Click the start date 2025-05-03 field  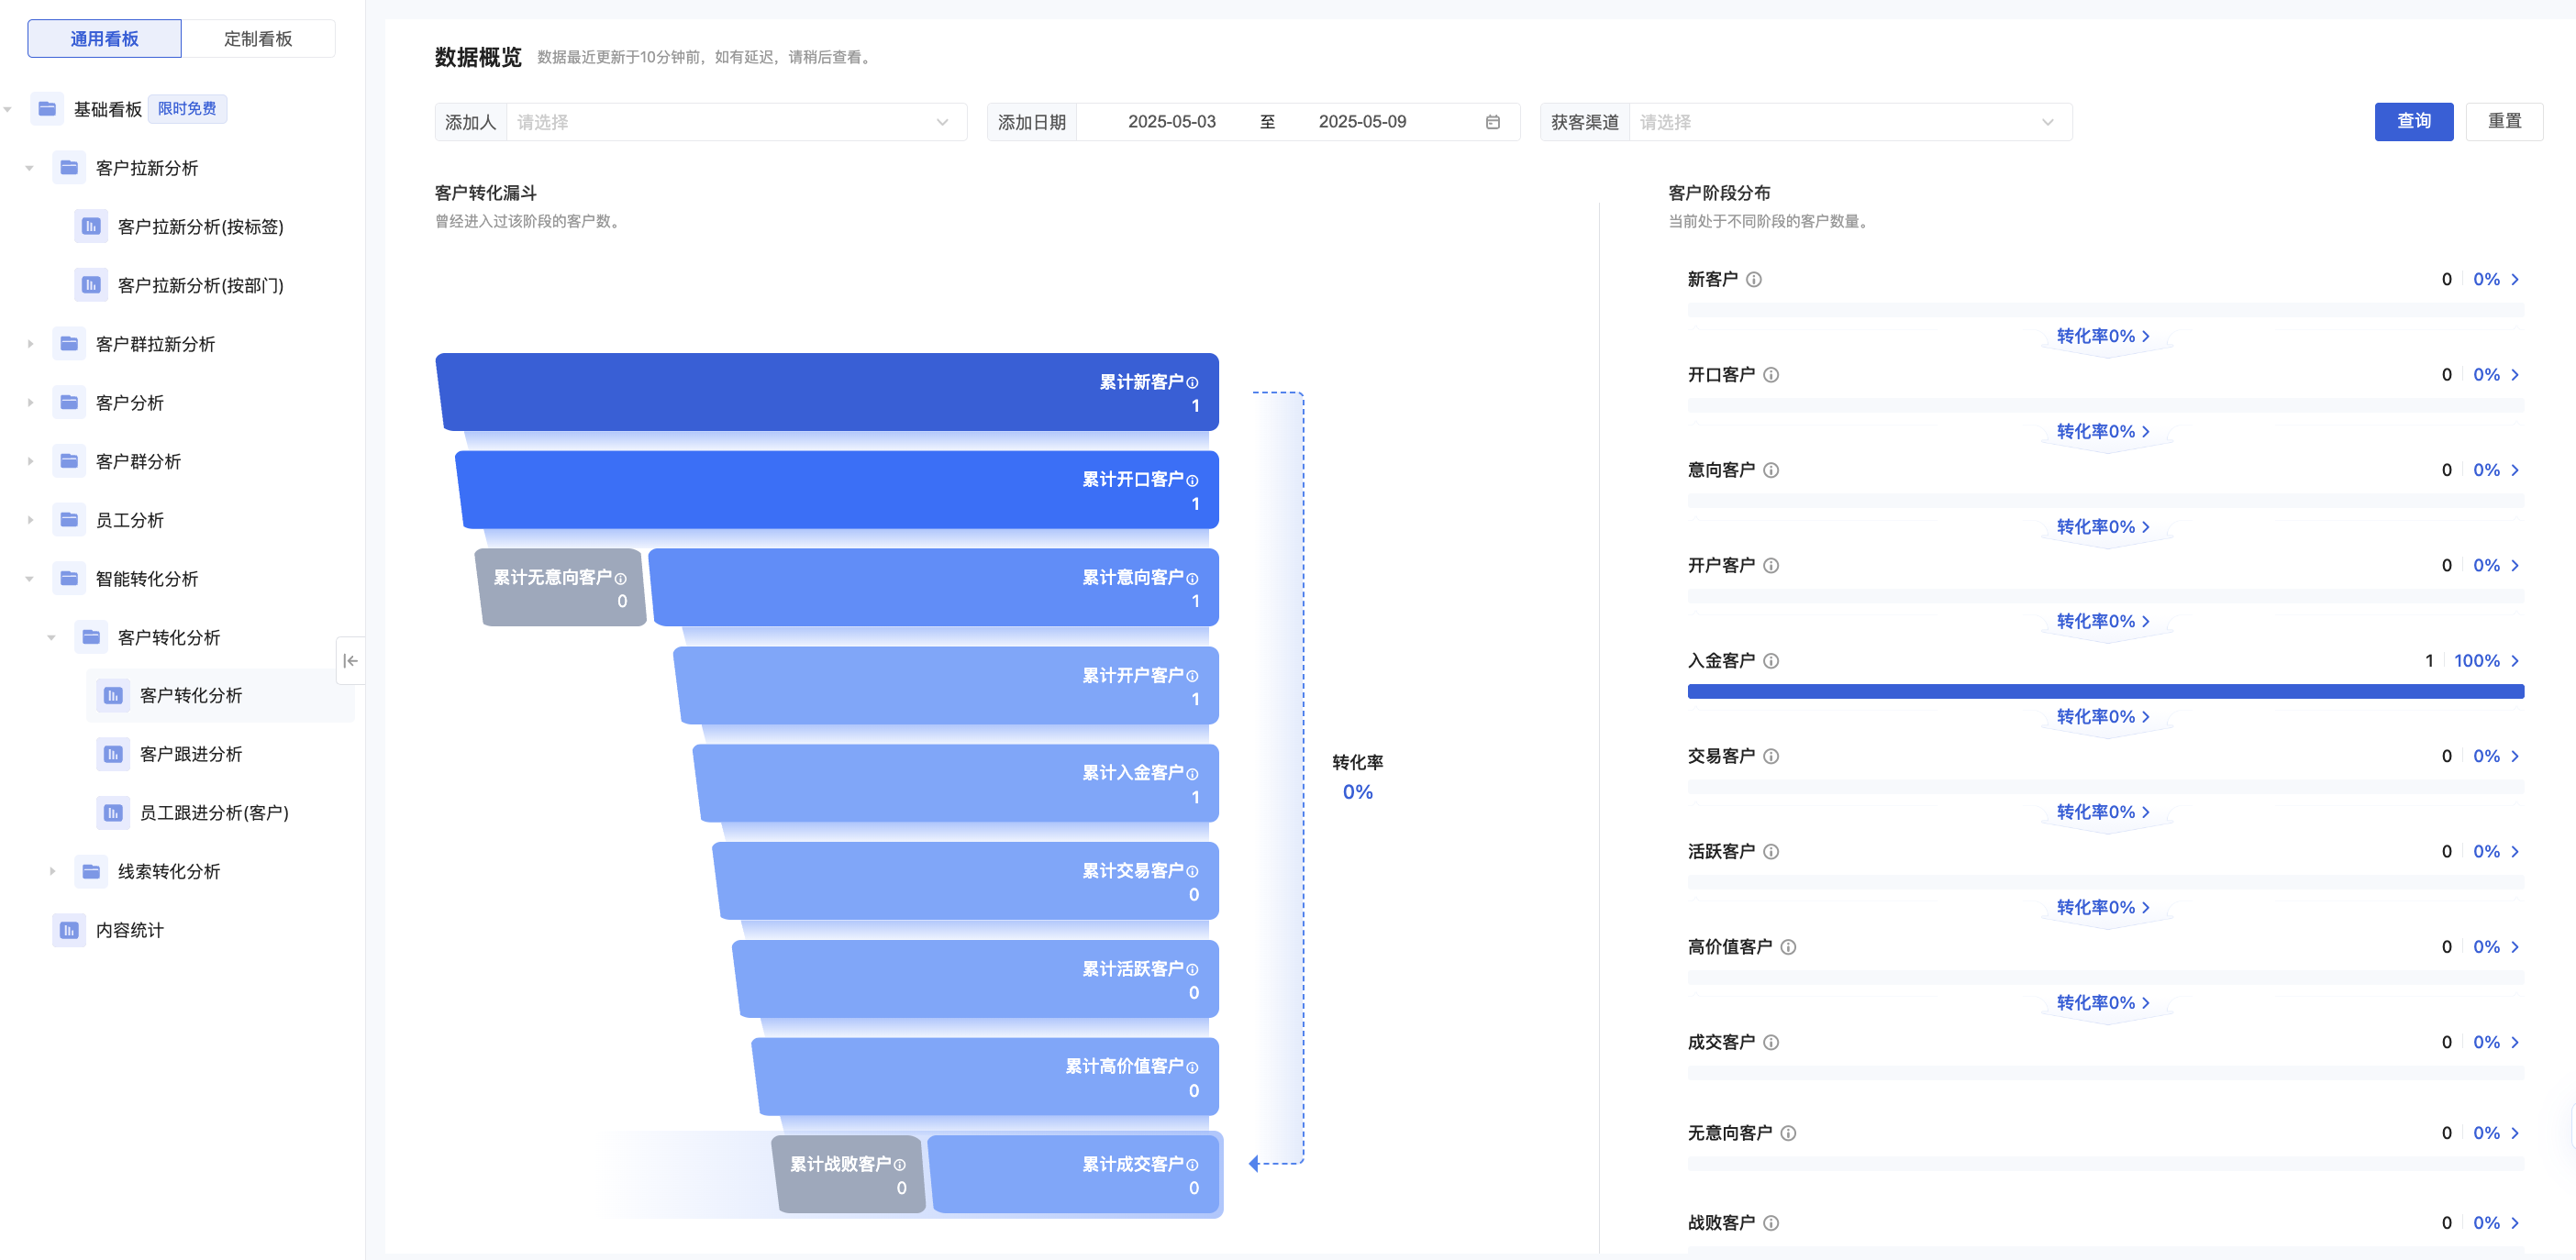click(1171, 122)
